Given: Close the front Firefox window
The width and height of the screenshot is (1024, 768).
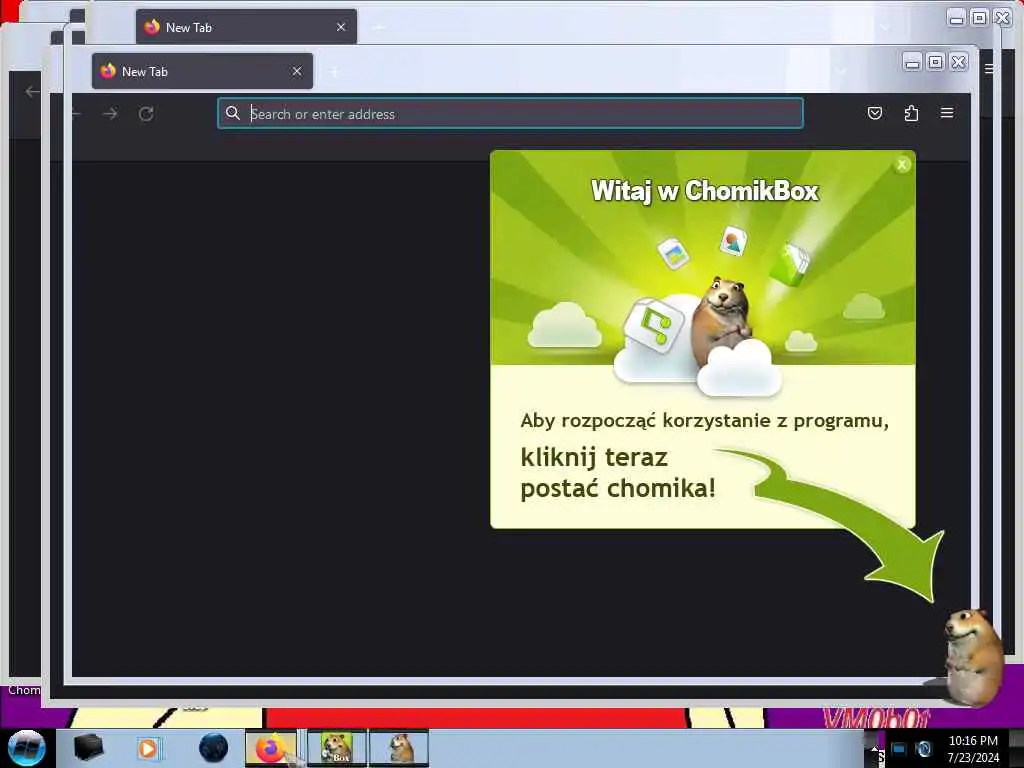Looking at the screenshot, I should coord(959,62).
